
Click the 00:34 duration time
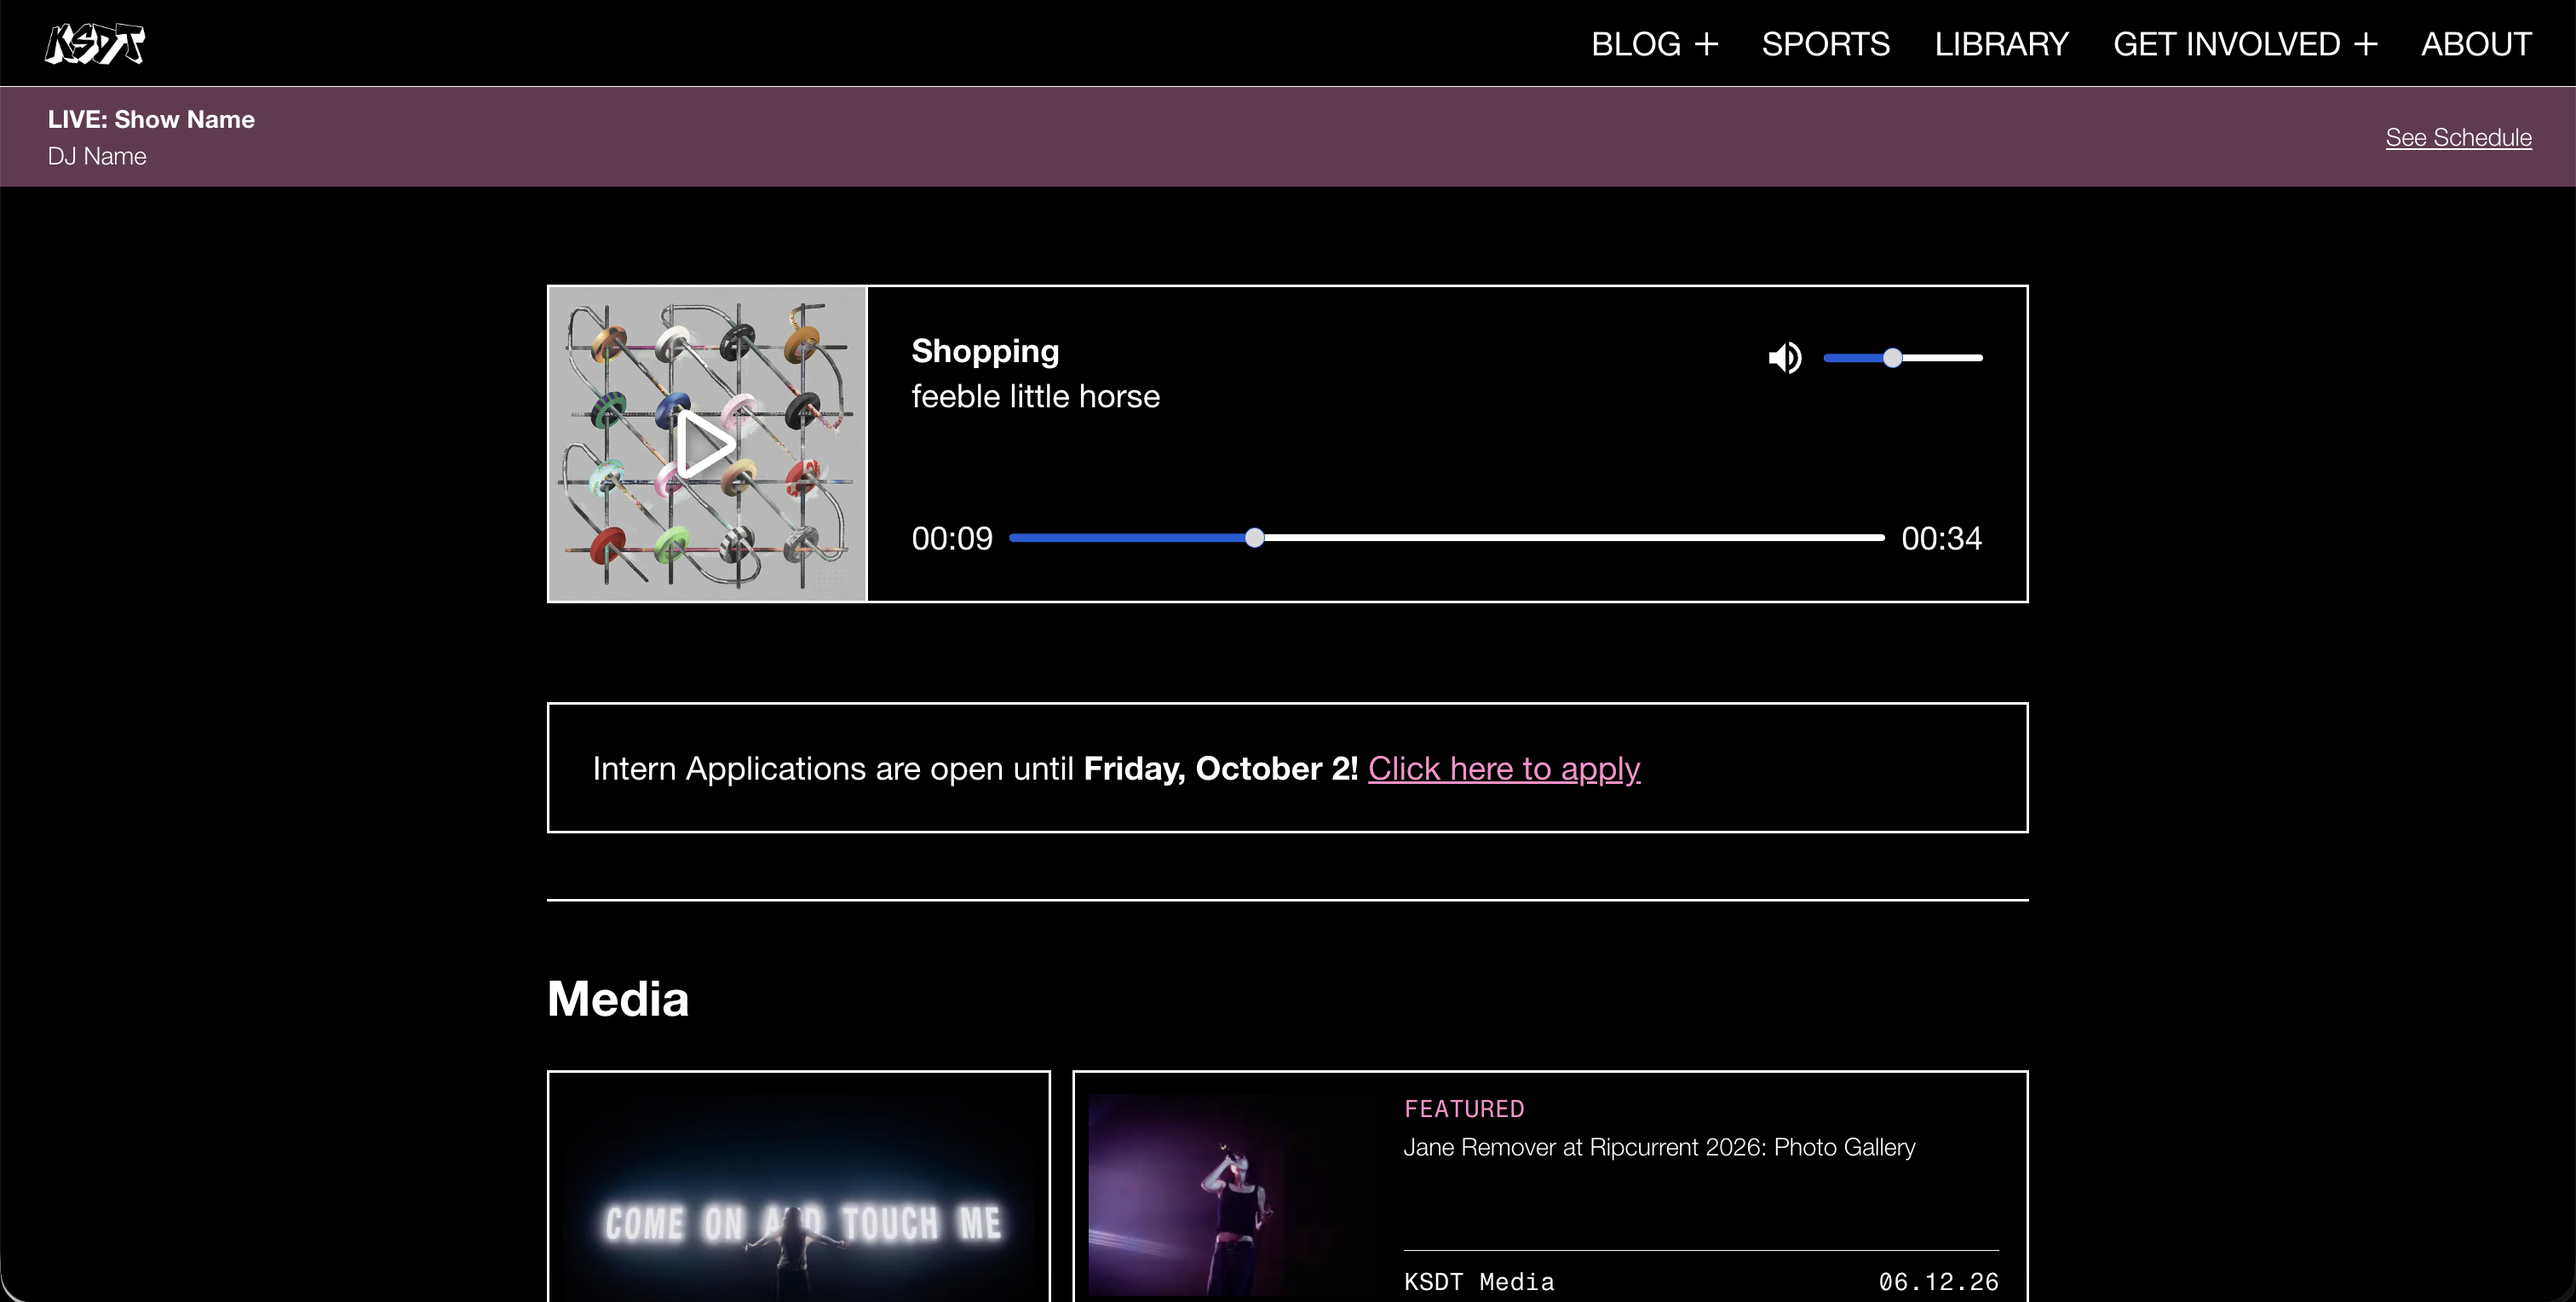pos(1941,538)
